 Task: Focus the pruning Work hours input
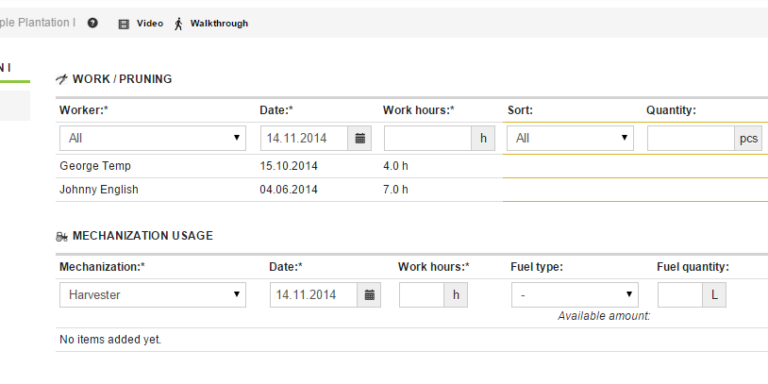[428, 138]
